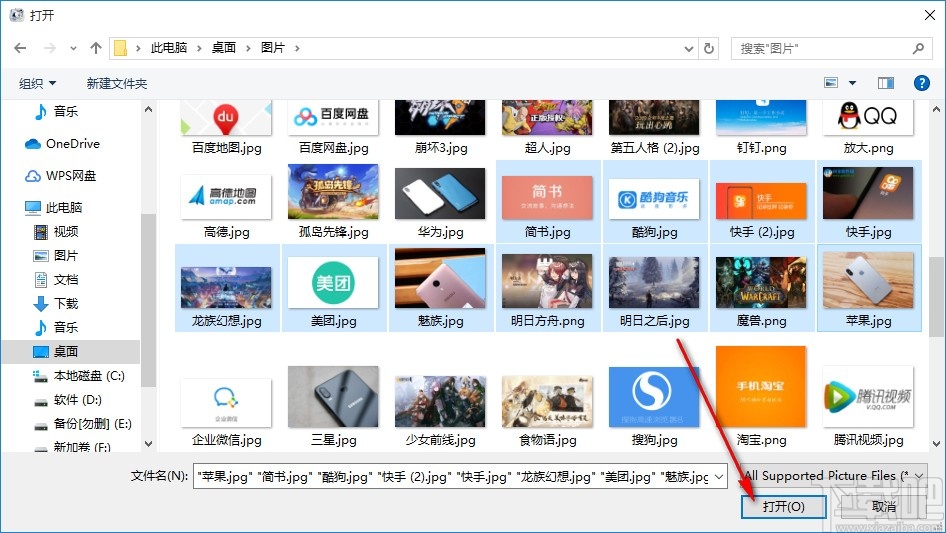Select 快手 (2).jpg thumbnail
This screenshot has height=533, width=946.
click(761, 202)
